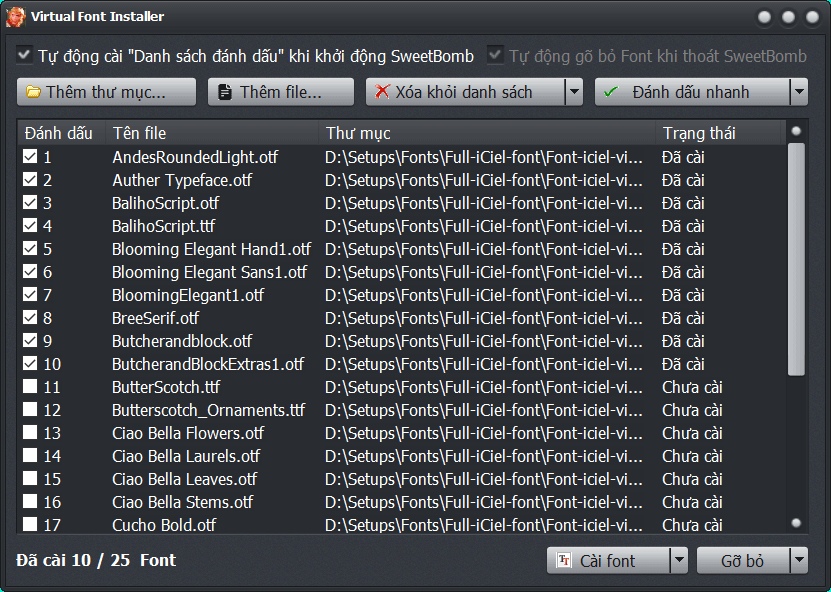Uncheck the box for AndesRoundedLight.otf
The width and height of the screenshot is (831, 592).
(30, 157)
